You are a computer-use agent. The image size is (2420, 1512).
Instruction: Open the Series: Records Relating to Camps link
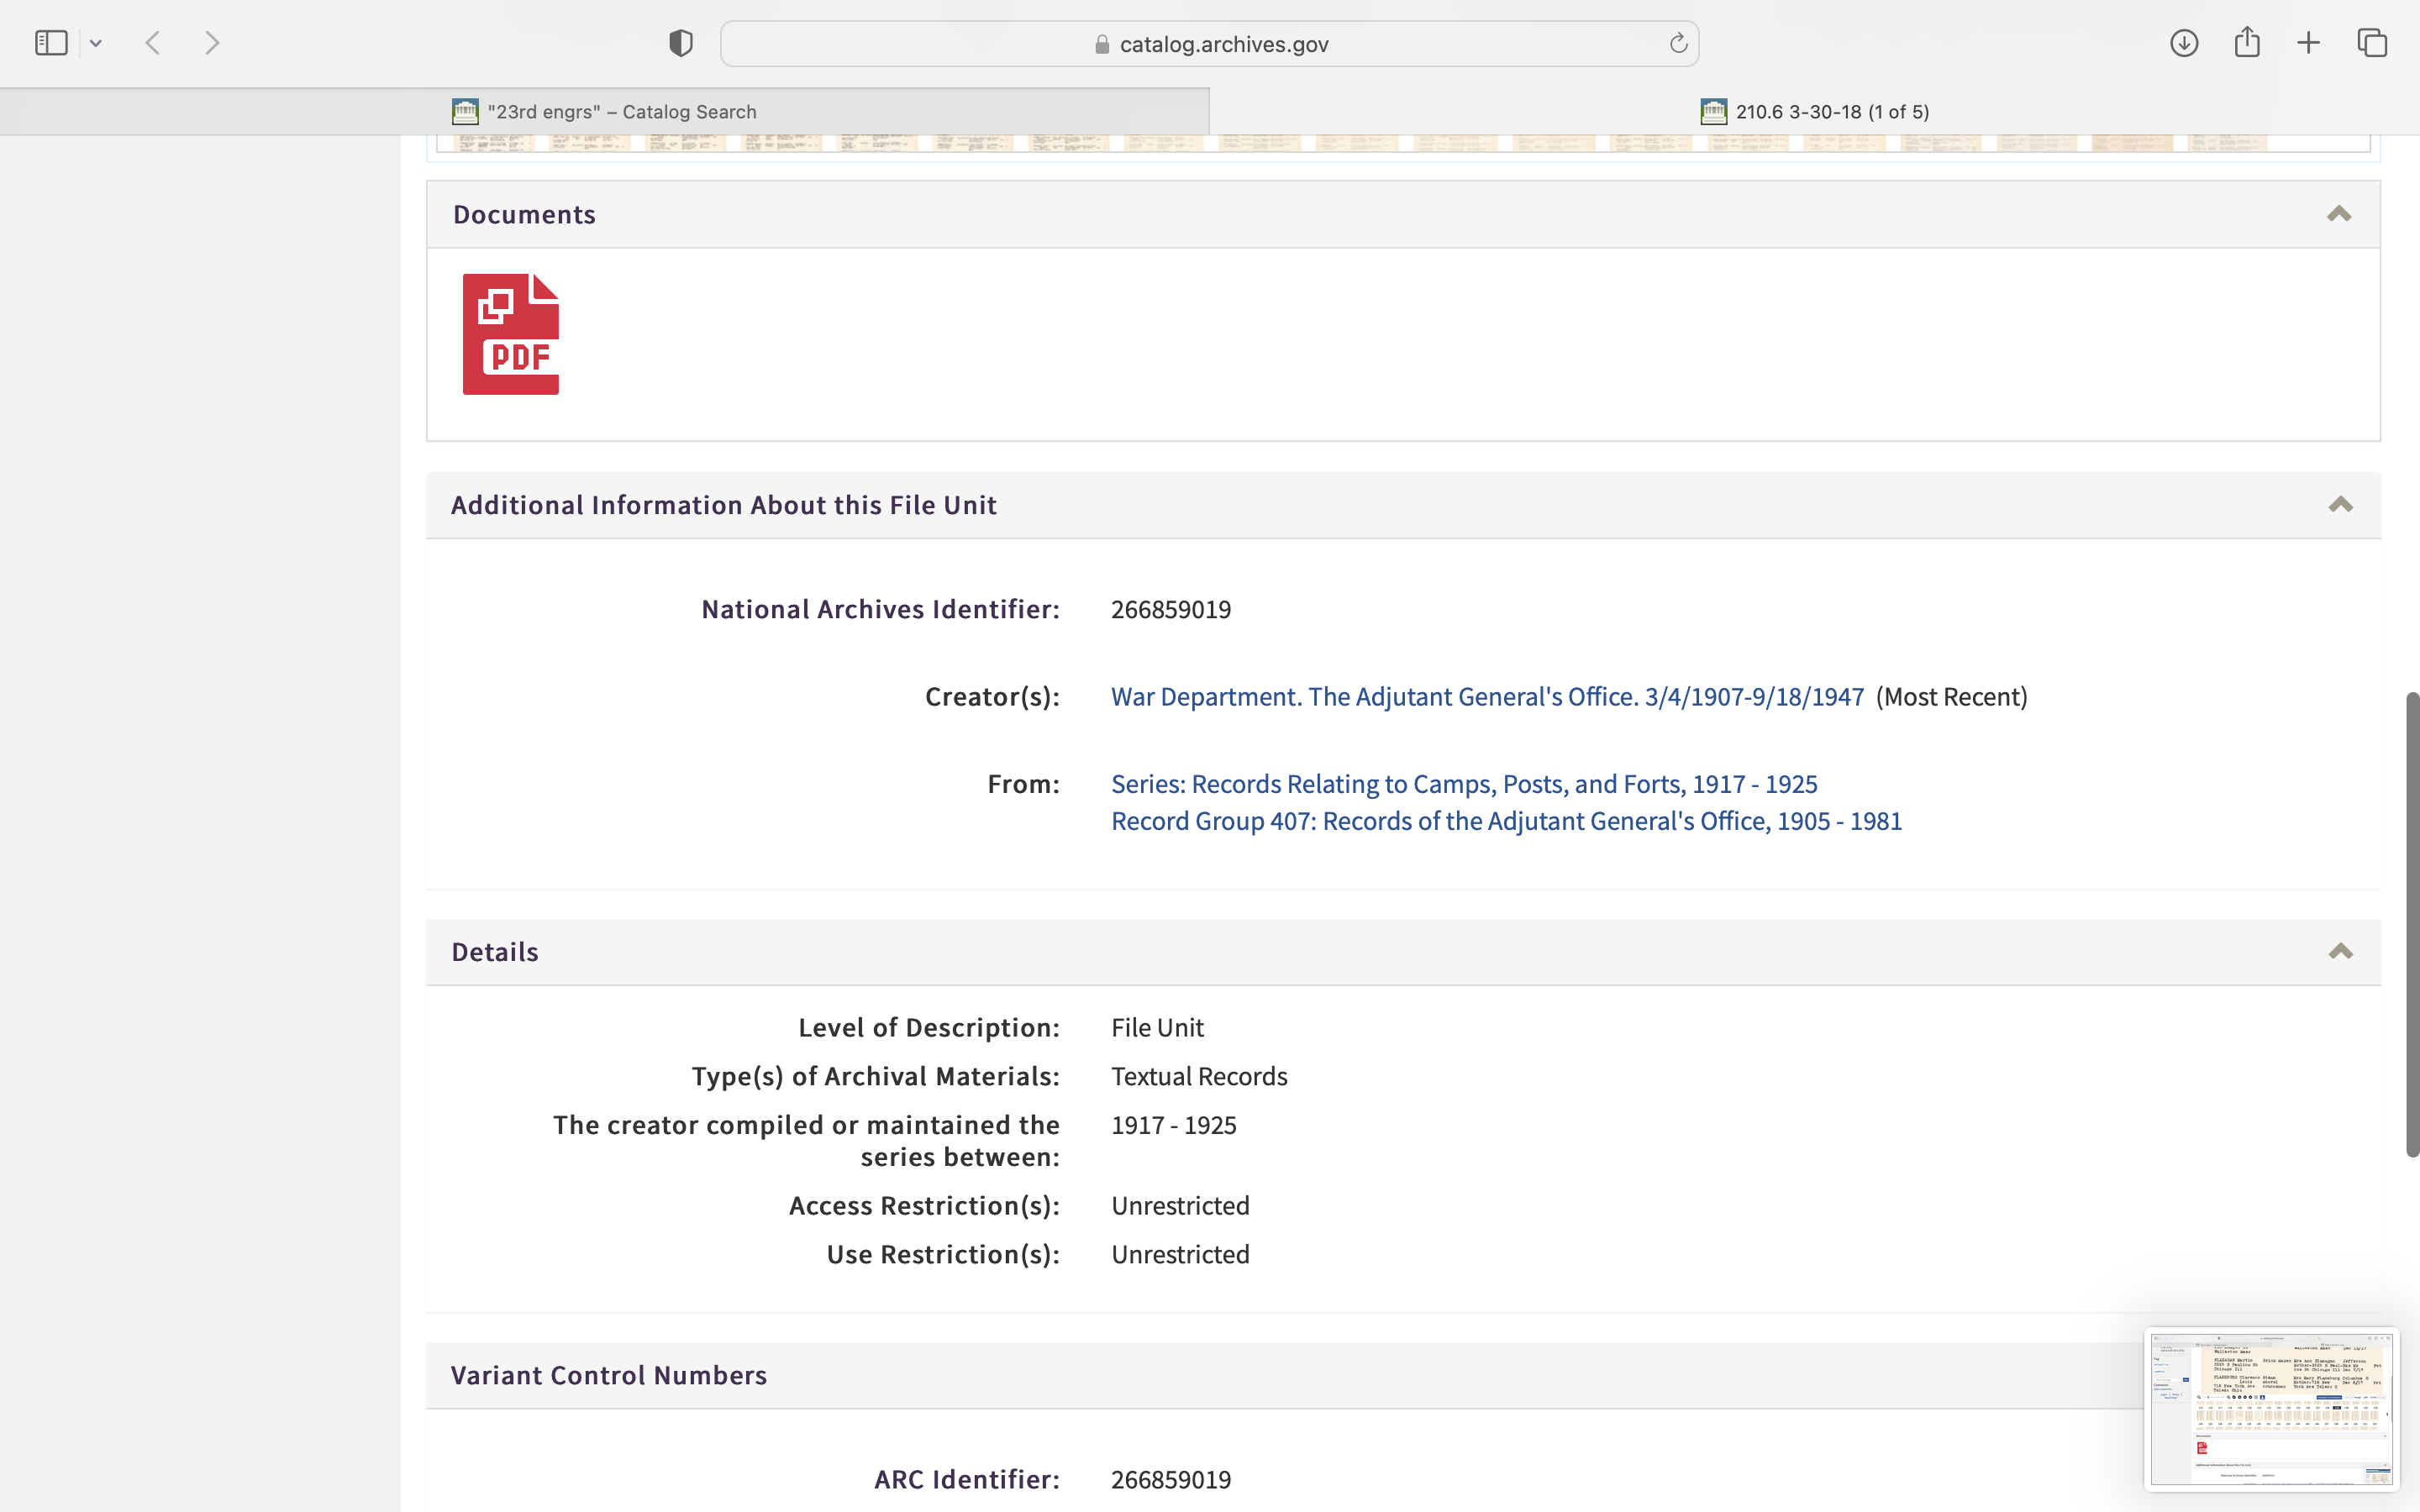pos(1464,784)
